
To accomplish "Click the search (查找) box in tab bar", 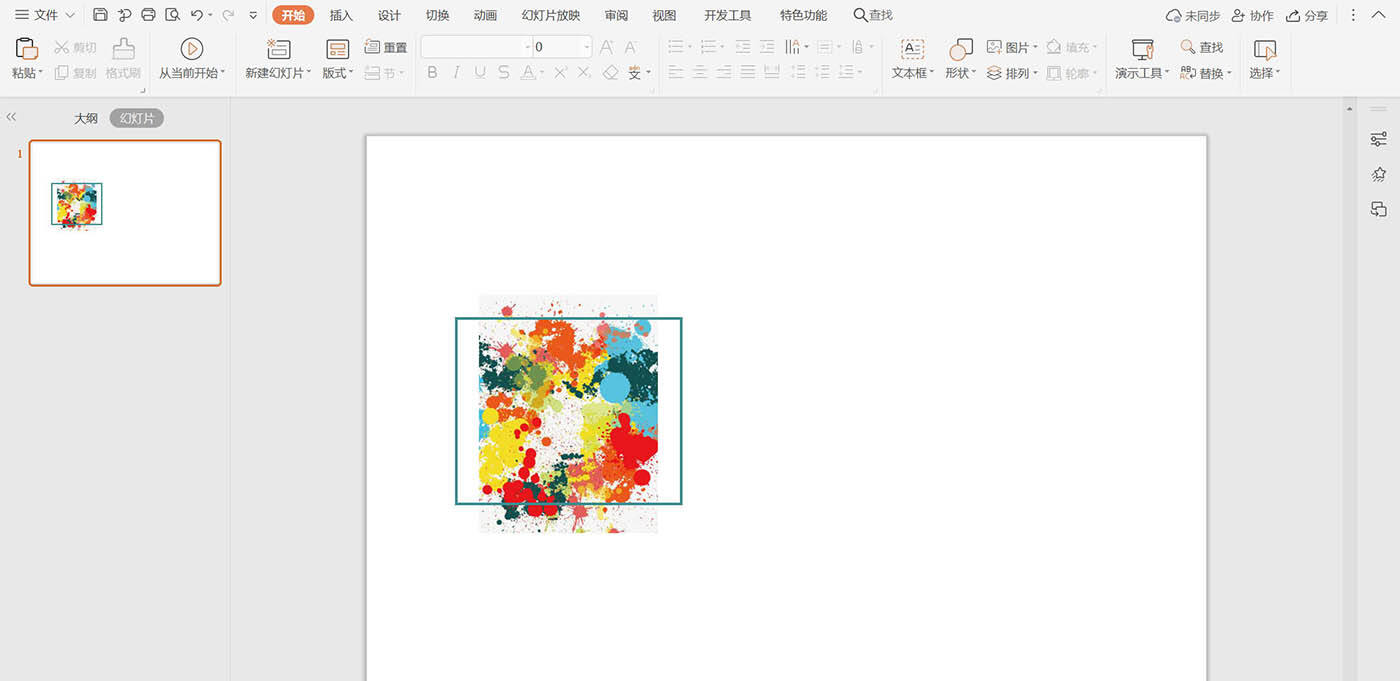I will 873,15.
